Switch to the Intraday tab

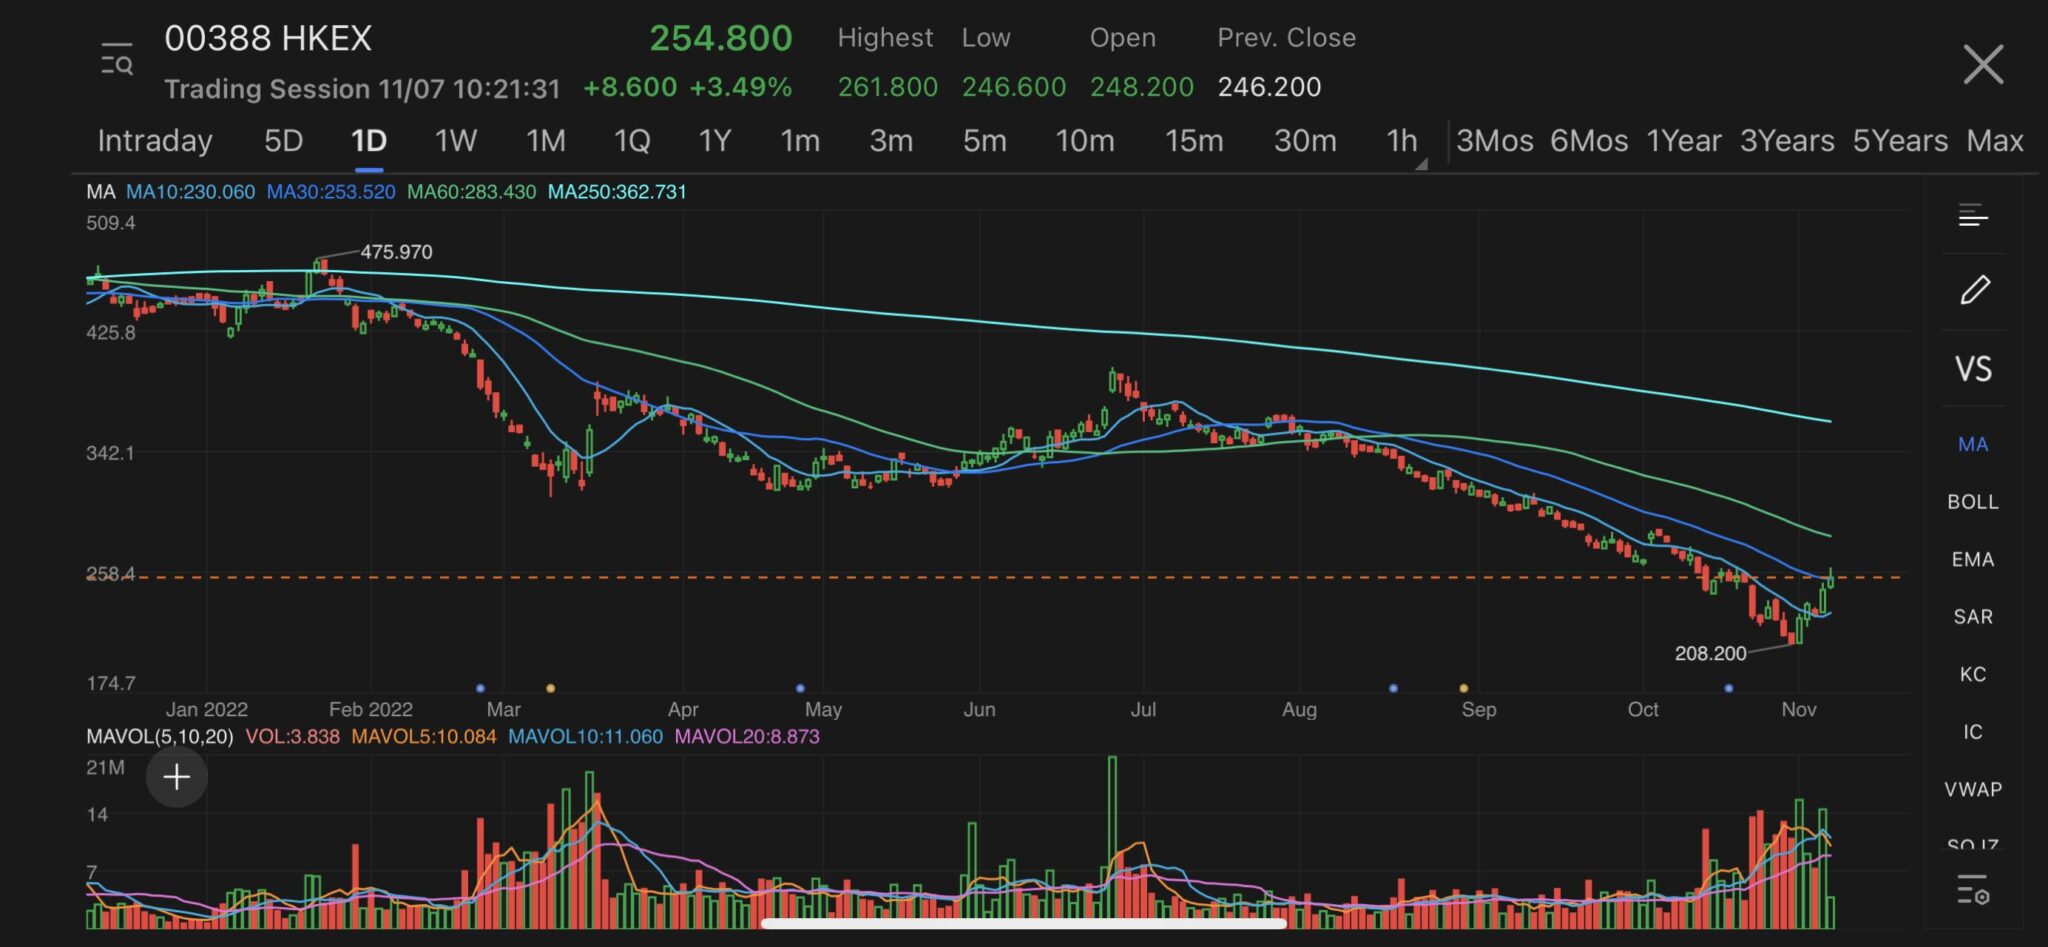(x=155, y=141)
